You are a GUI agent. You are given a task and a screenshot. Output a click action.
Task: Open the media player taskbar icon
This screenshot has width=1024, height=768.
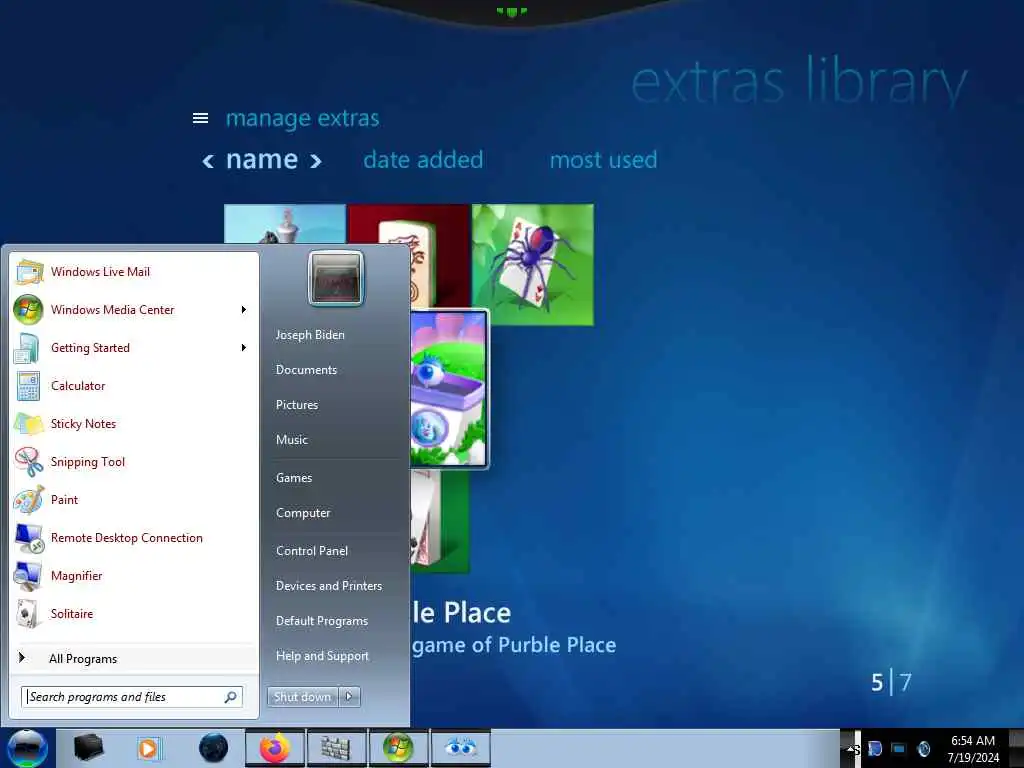(x=149, y=748)
